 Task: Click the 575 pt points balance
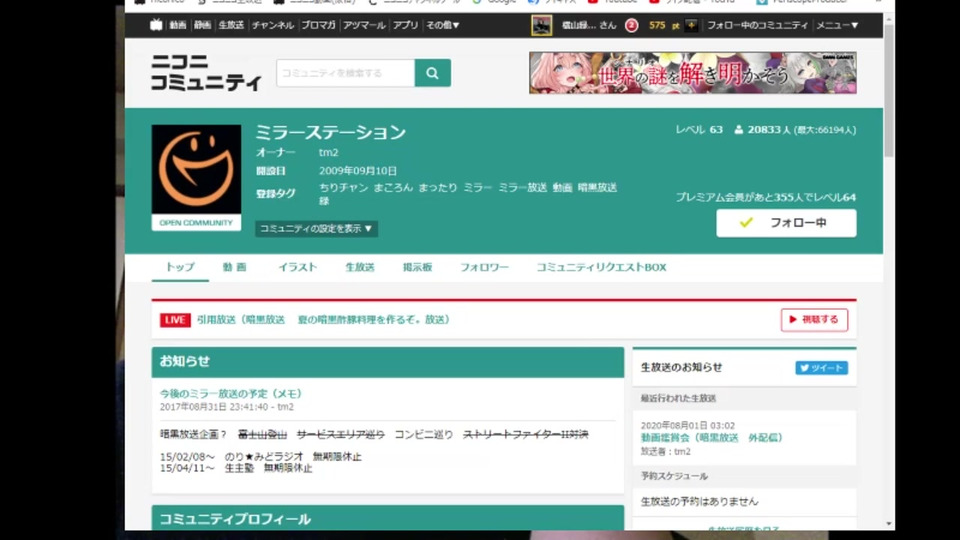click(x=664, y=25)
